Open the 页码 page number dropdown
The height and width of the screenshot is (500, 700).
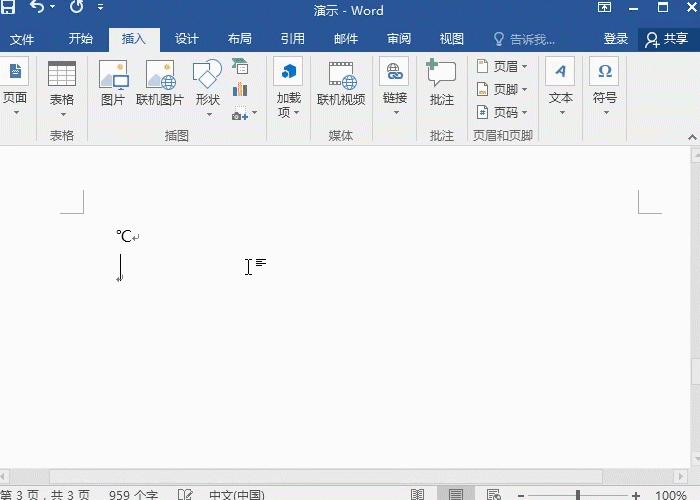coord(502,112)
